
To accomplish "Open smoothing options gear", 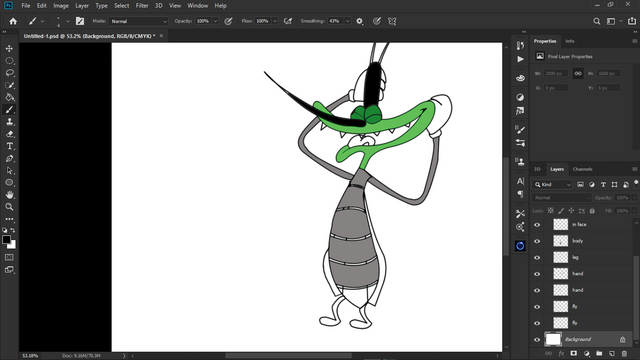I will pos(360,21).
